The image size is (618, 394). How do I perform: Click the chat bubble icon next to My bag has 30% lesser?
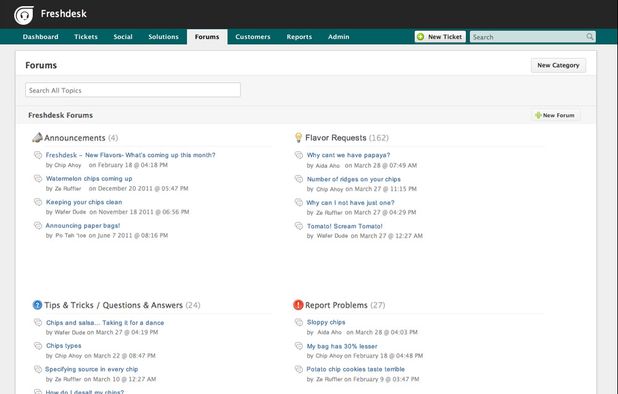[299, 346]
